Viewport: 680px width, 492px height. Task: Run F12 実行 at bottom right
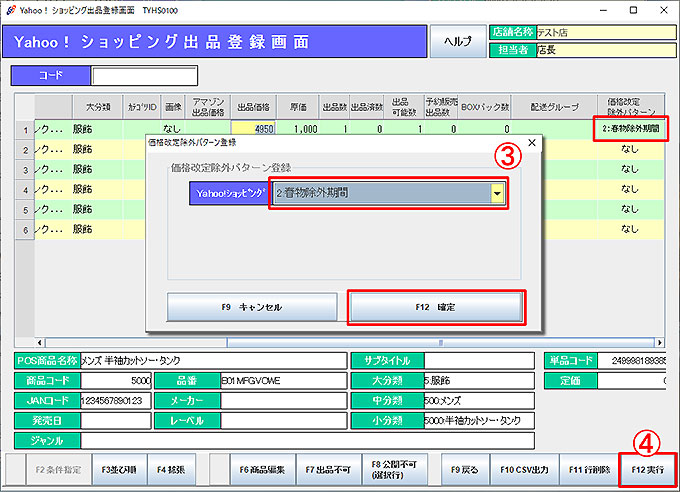[647, 468]
